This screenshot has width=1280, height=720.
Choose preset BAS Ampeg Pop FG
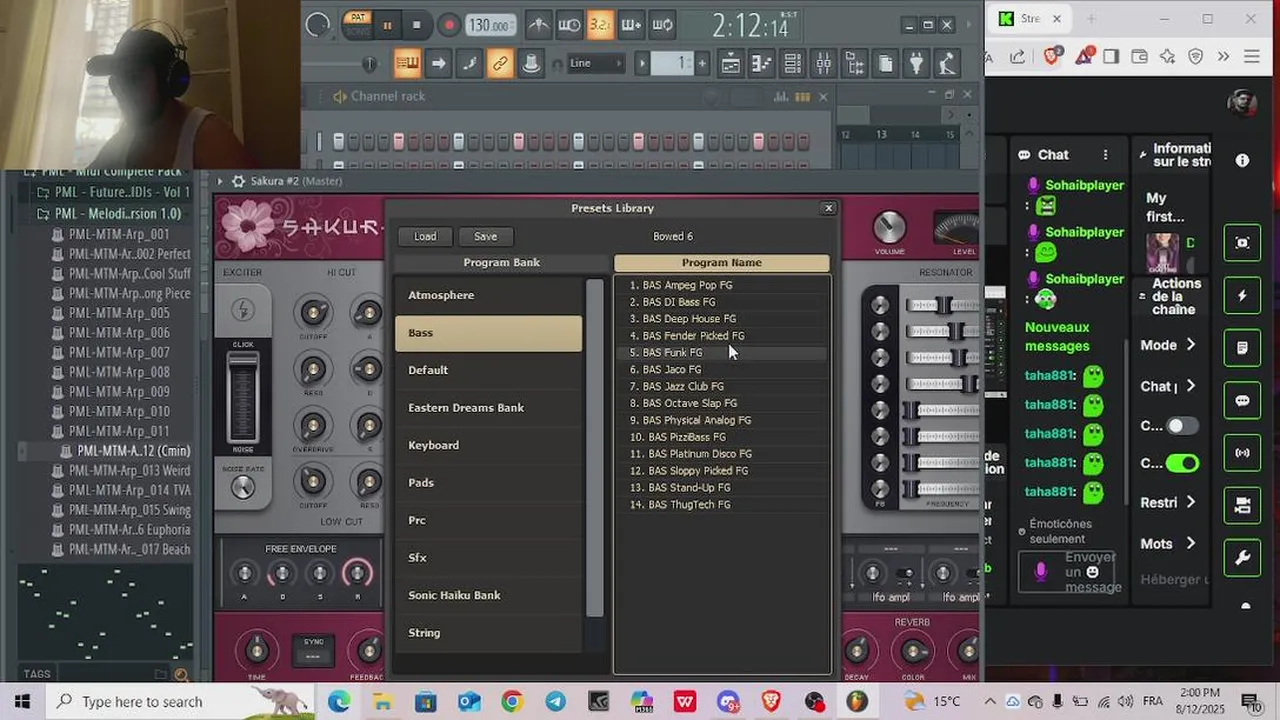[721, 285]
